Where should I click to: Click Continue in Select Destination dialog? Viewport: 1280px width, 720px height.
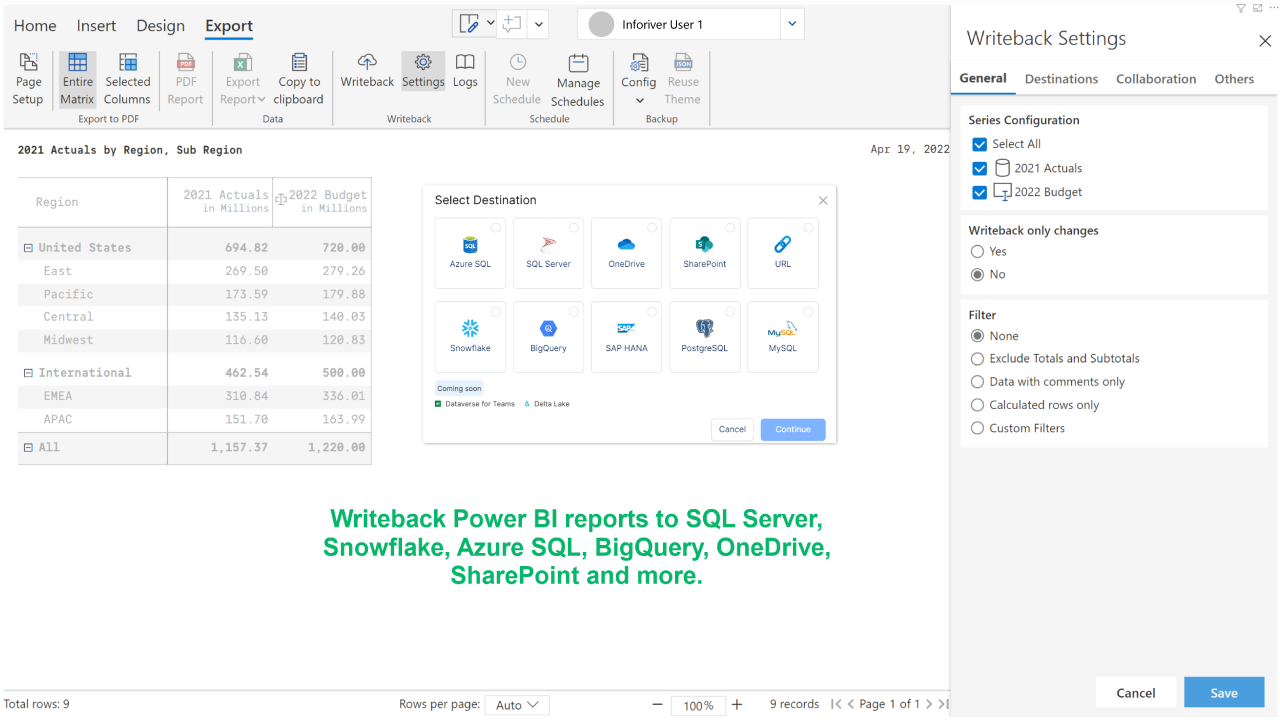(x=793, y=429)
